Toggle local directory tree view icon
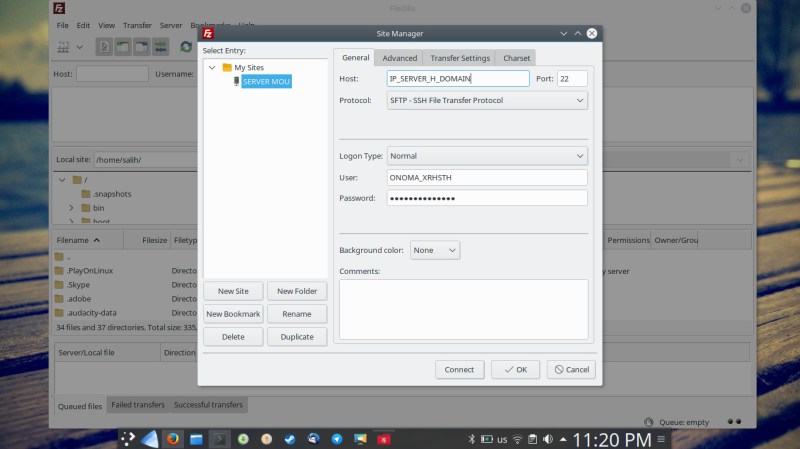 pyautogui.click(x=122, y=47)
